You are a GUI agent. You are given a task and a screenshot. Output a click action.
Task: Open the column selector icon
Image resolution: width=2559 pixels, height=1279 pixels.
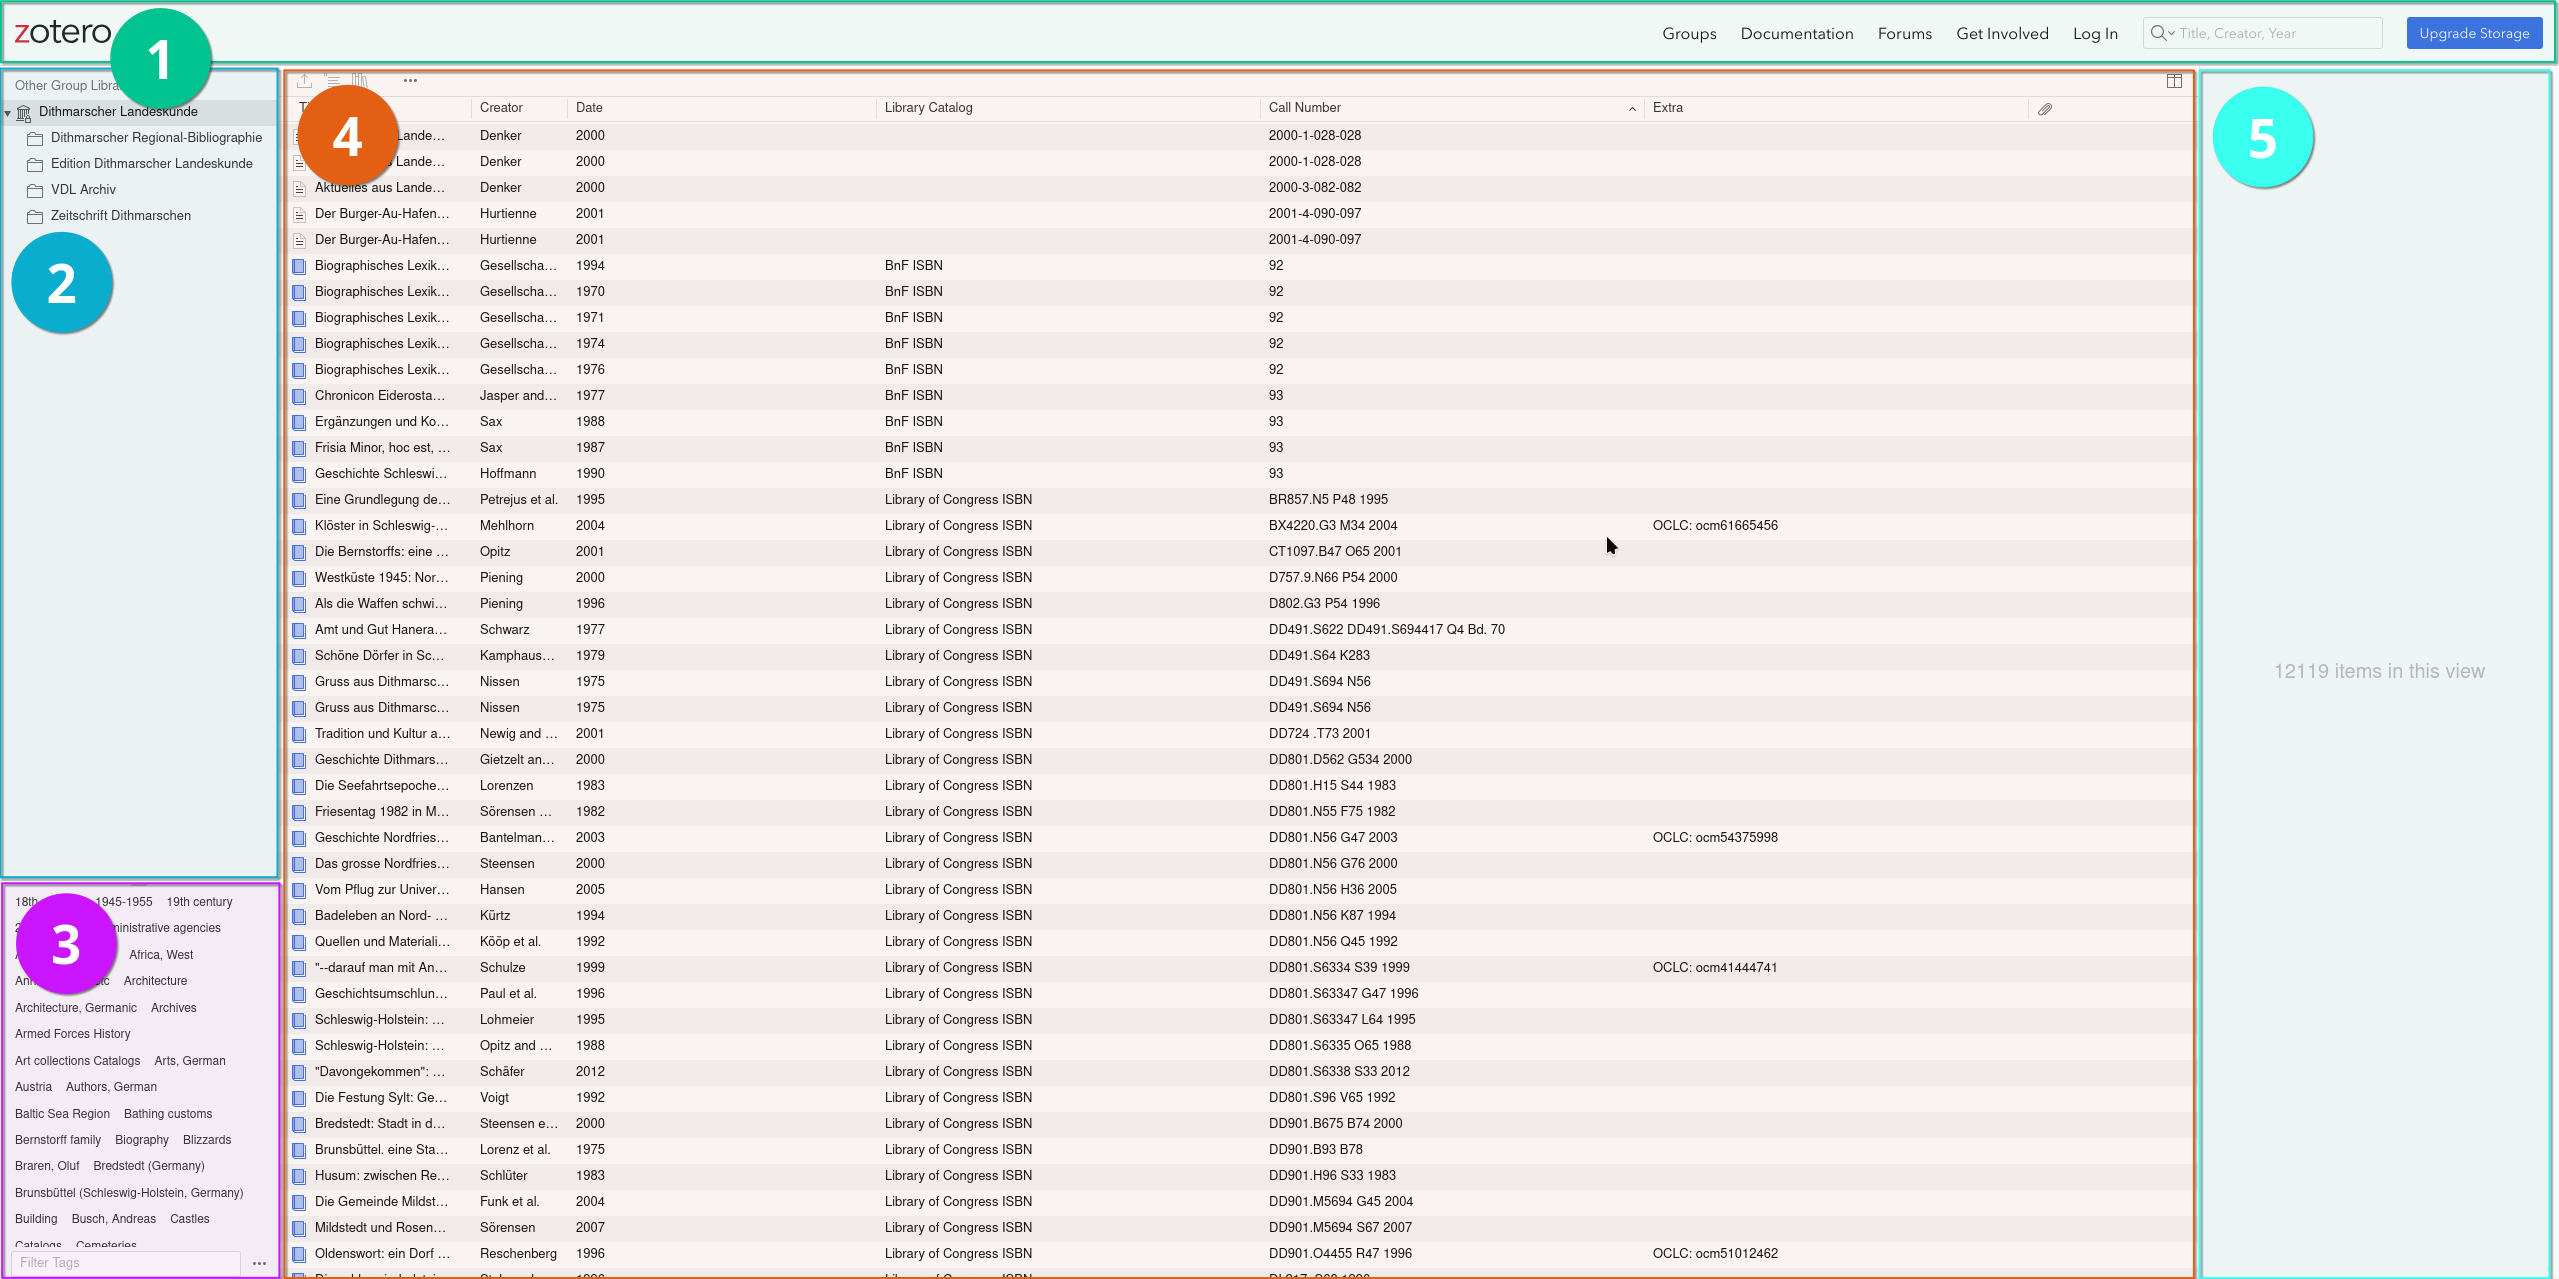tap(2174, 81)
